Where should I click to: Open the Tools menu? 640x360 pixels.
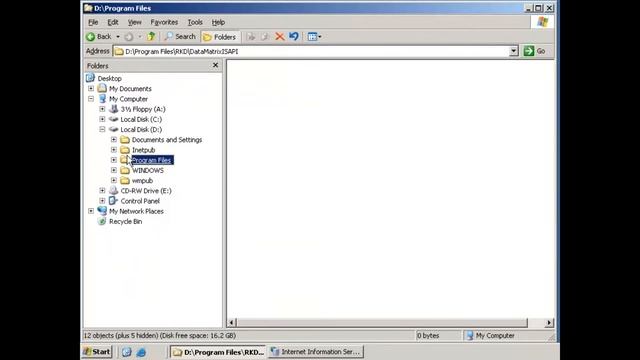point(195,22)
